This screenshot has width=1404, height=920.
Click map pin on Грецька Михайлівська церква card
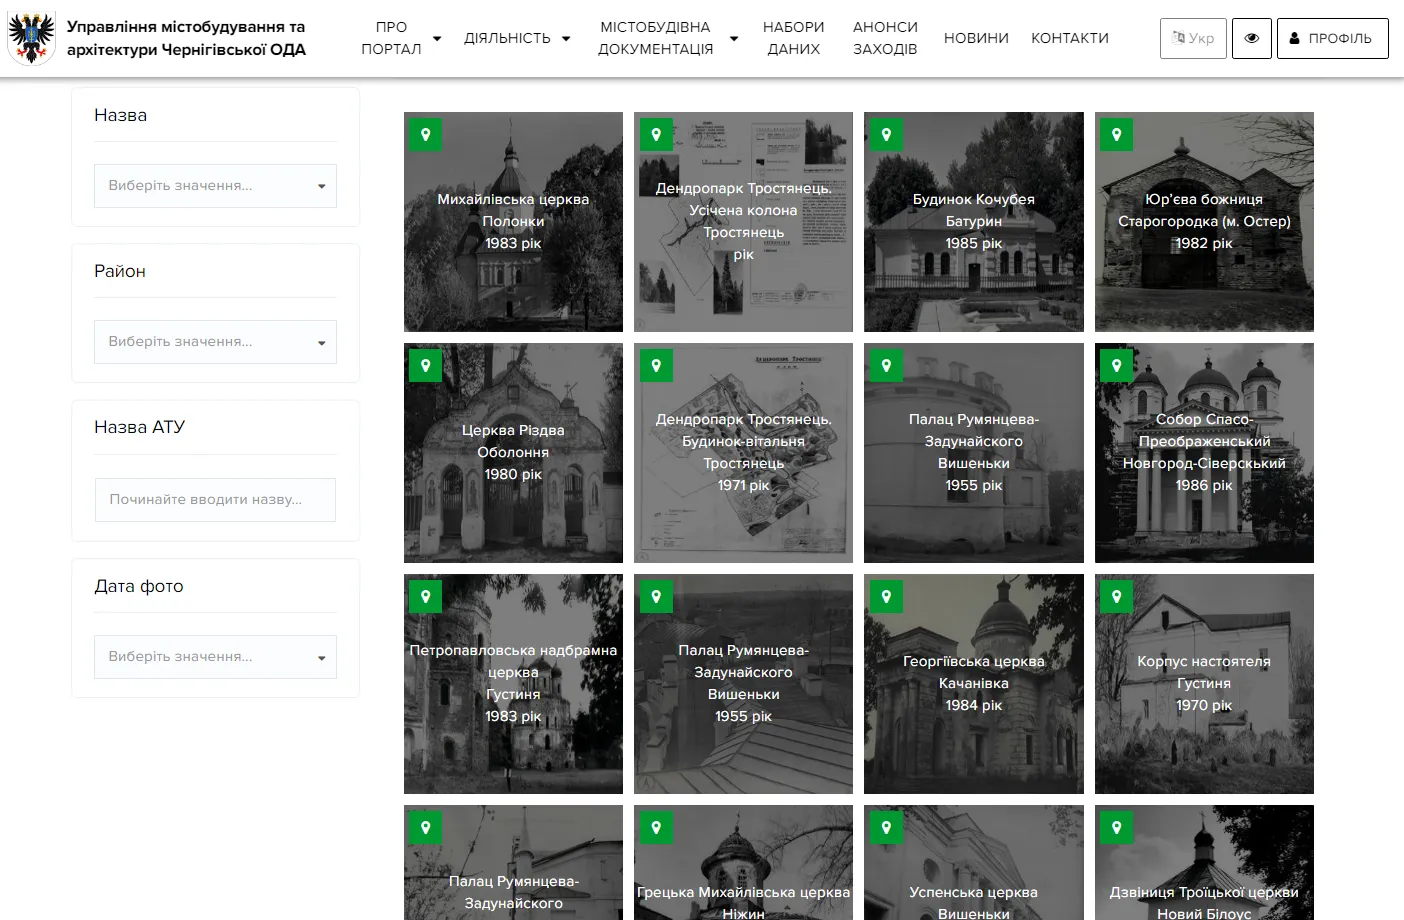(656, 828)
